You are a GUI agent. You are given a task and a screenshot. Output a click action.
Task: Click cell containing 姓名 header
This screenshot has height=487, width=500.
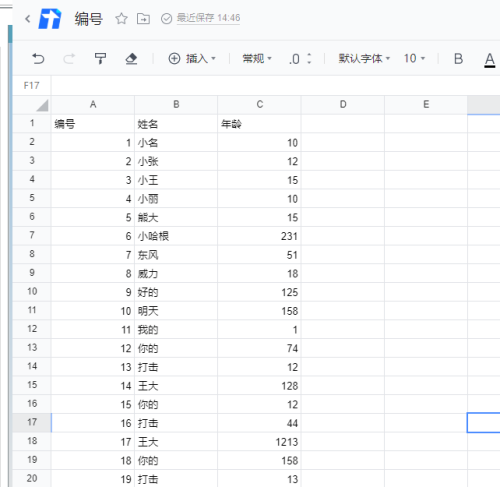176,124
